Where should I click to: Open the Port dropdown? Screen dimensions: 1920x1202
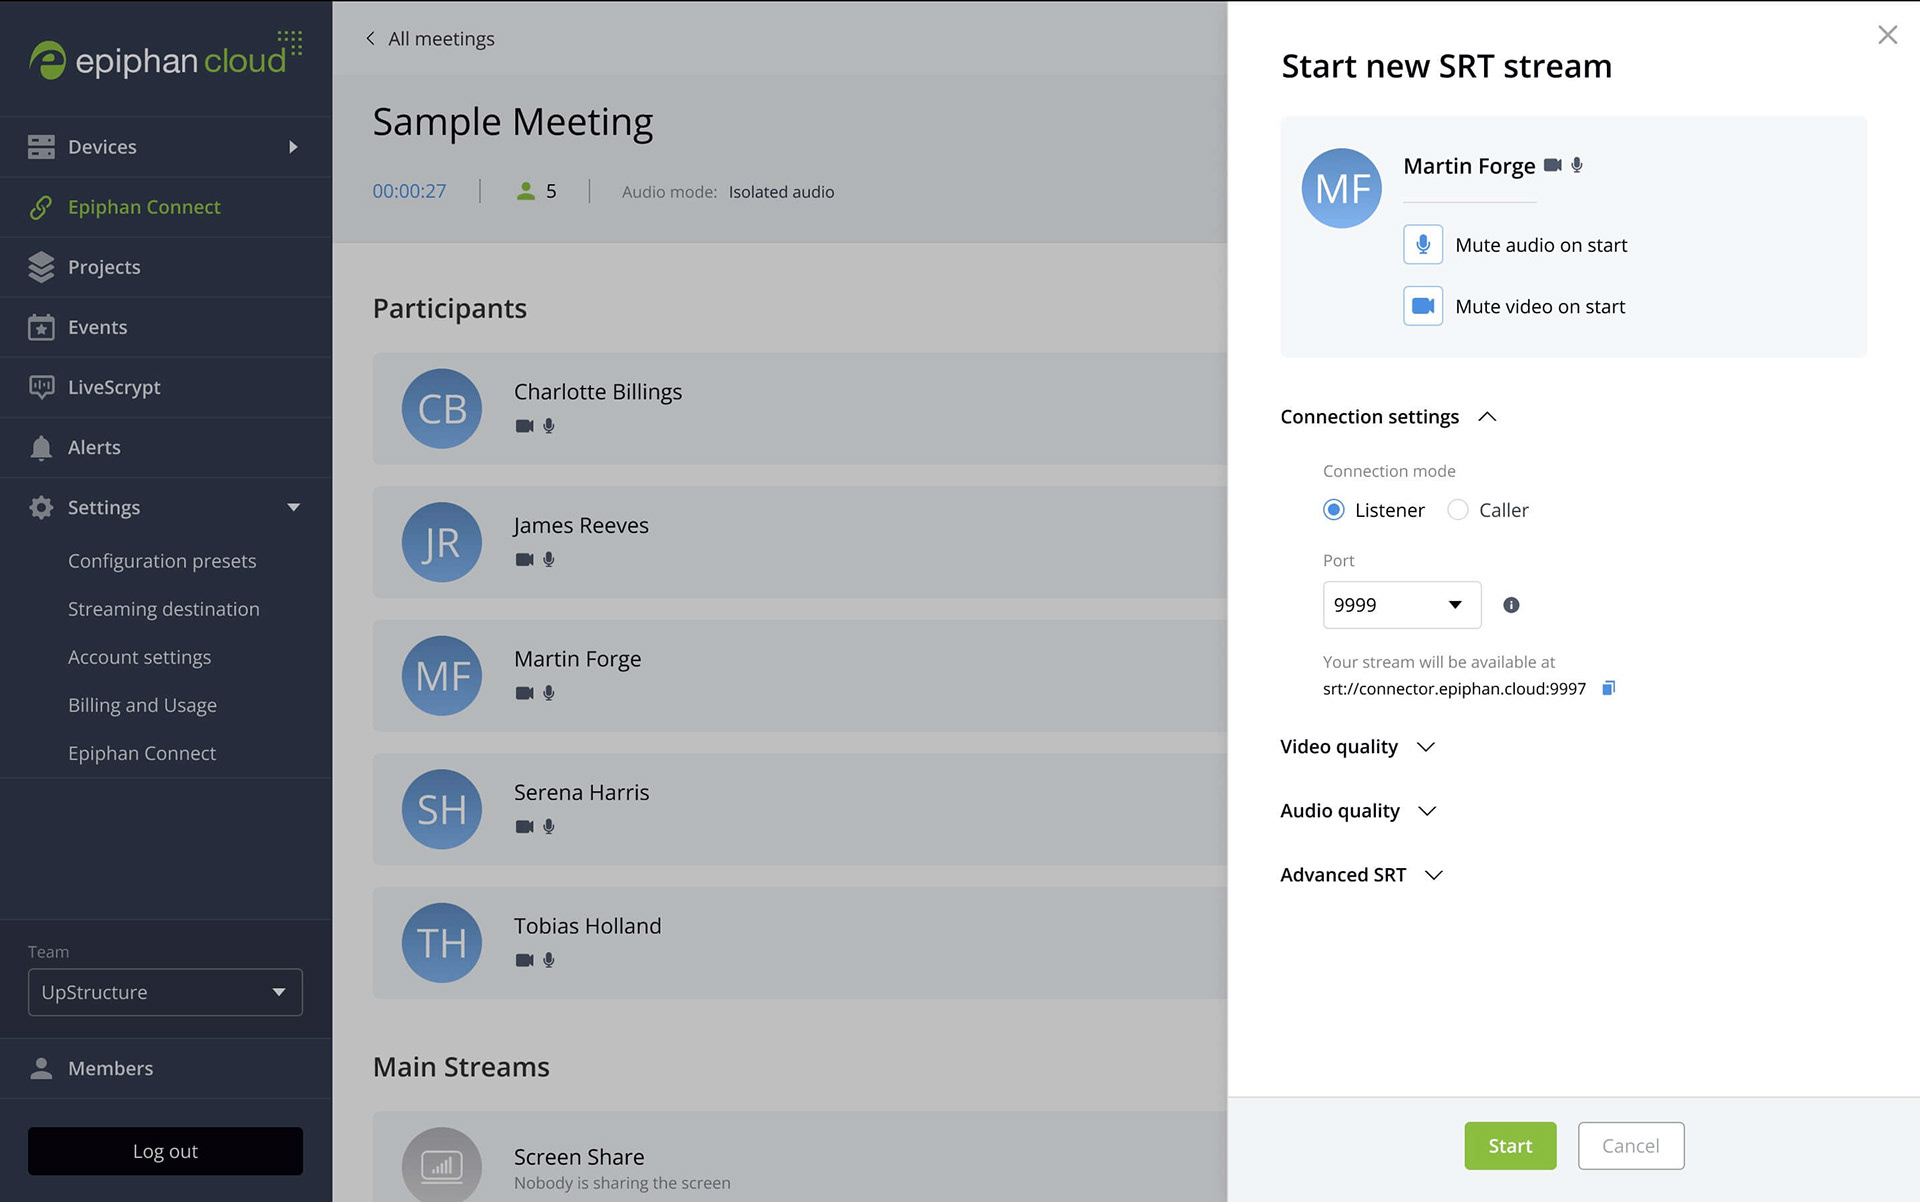point(1402,605)
